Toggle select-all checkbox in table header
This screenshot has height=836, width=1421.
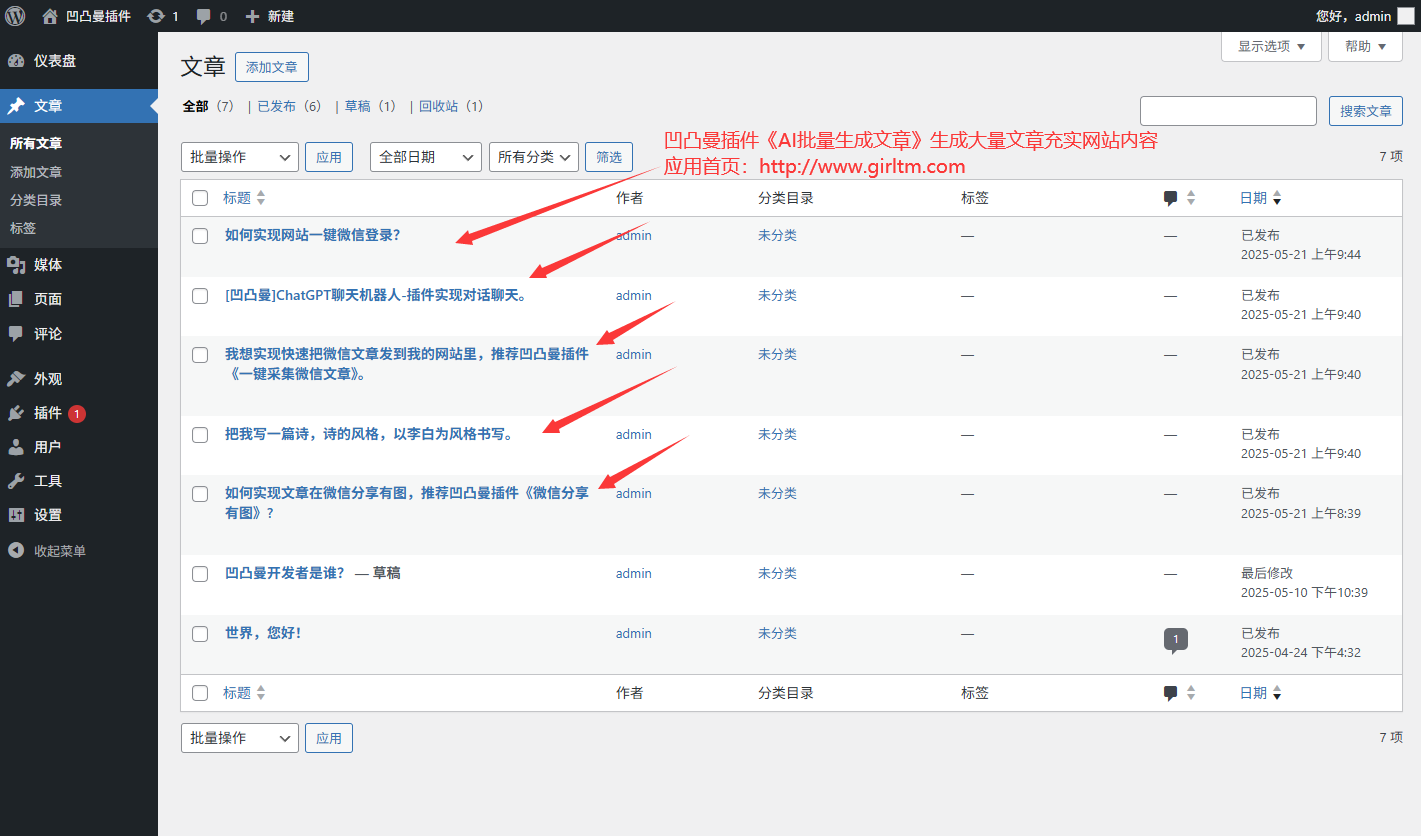[200, 198]
